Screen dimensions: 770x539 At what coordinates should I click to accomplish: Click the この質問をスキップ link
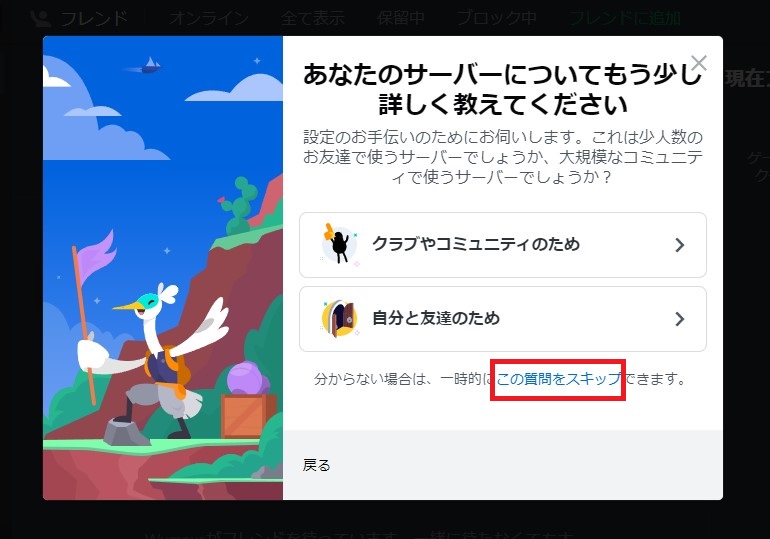[558, 379]
